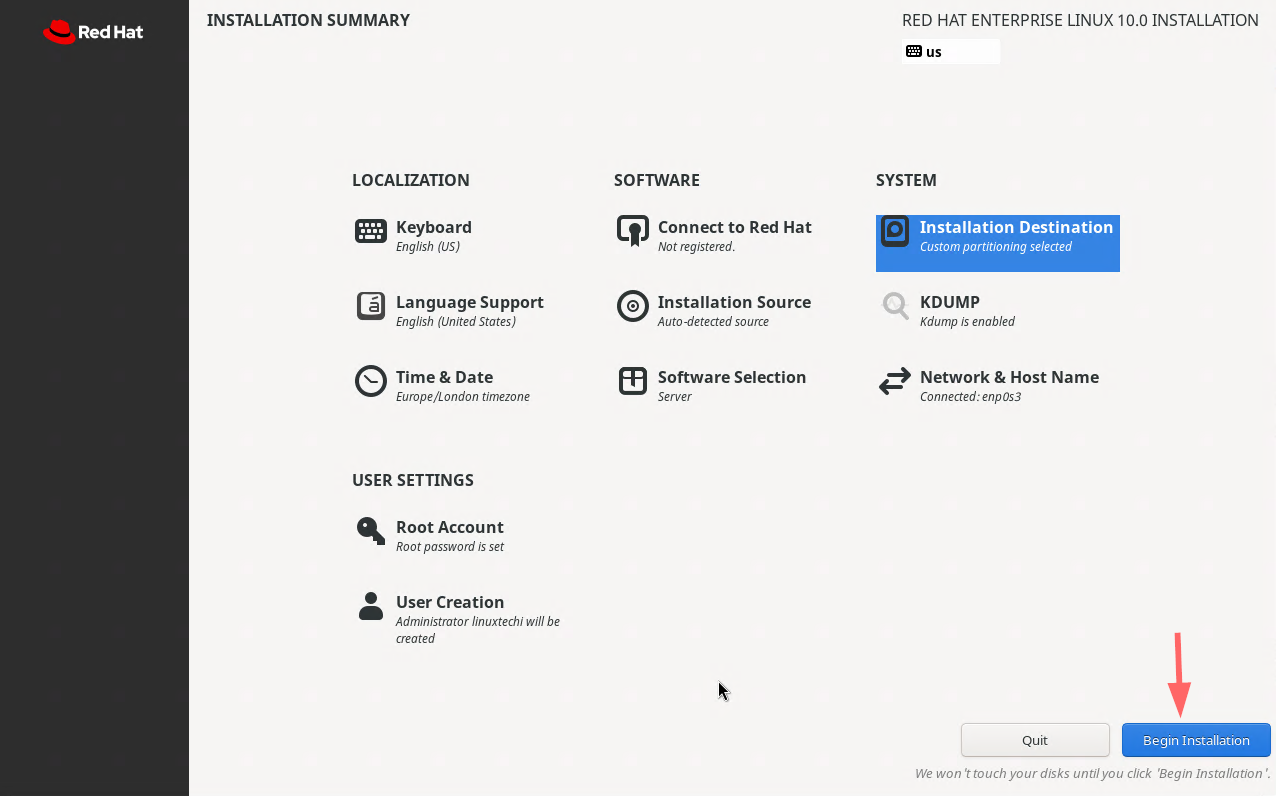Open Language Support settings label
Screen dimensions: 1276x796
point(470,302)
